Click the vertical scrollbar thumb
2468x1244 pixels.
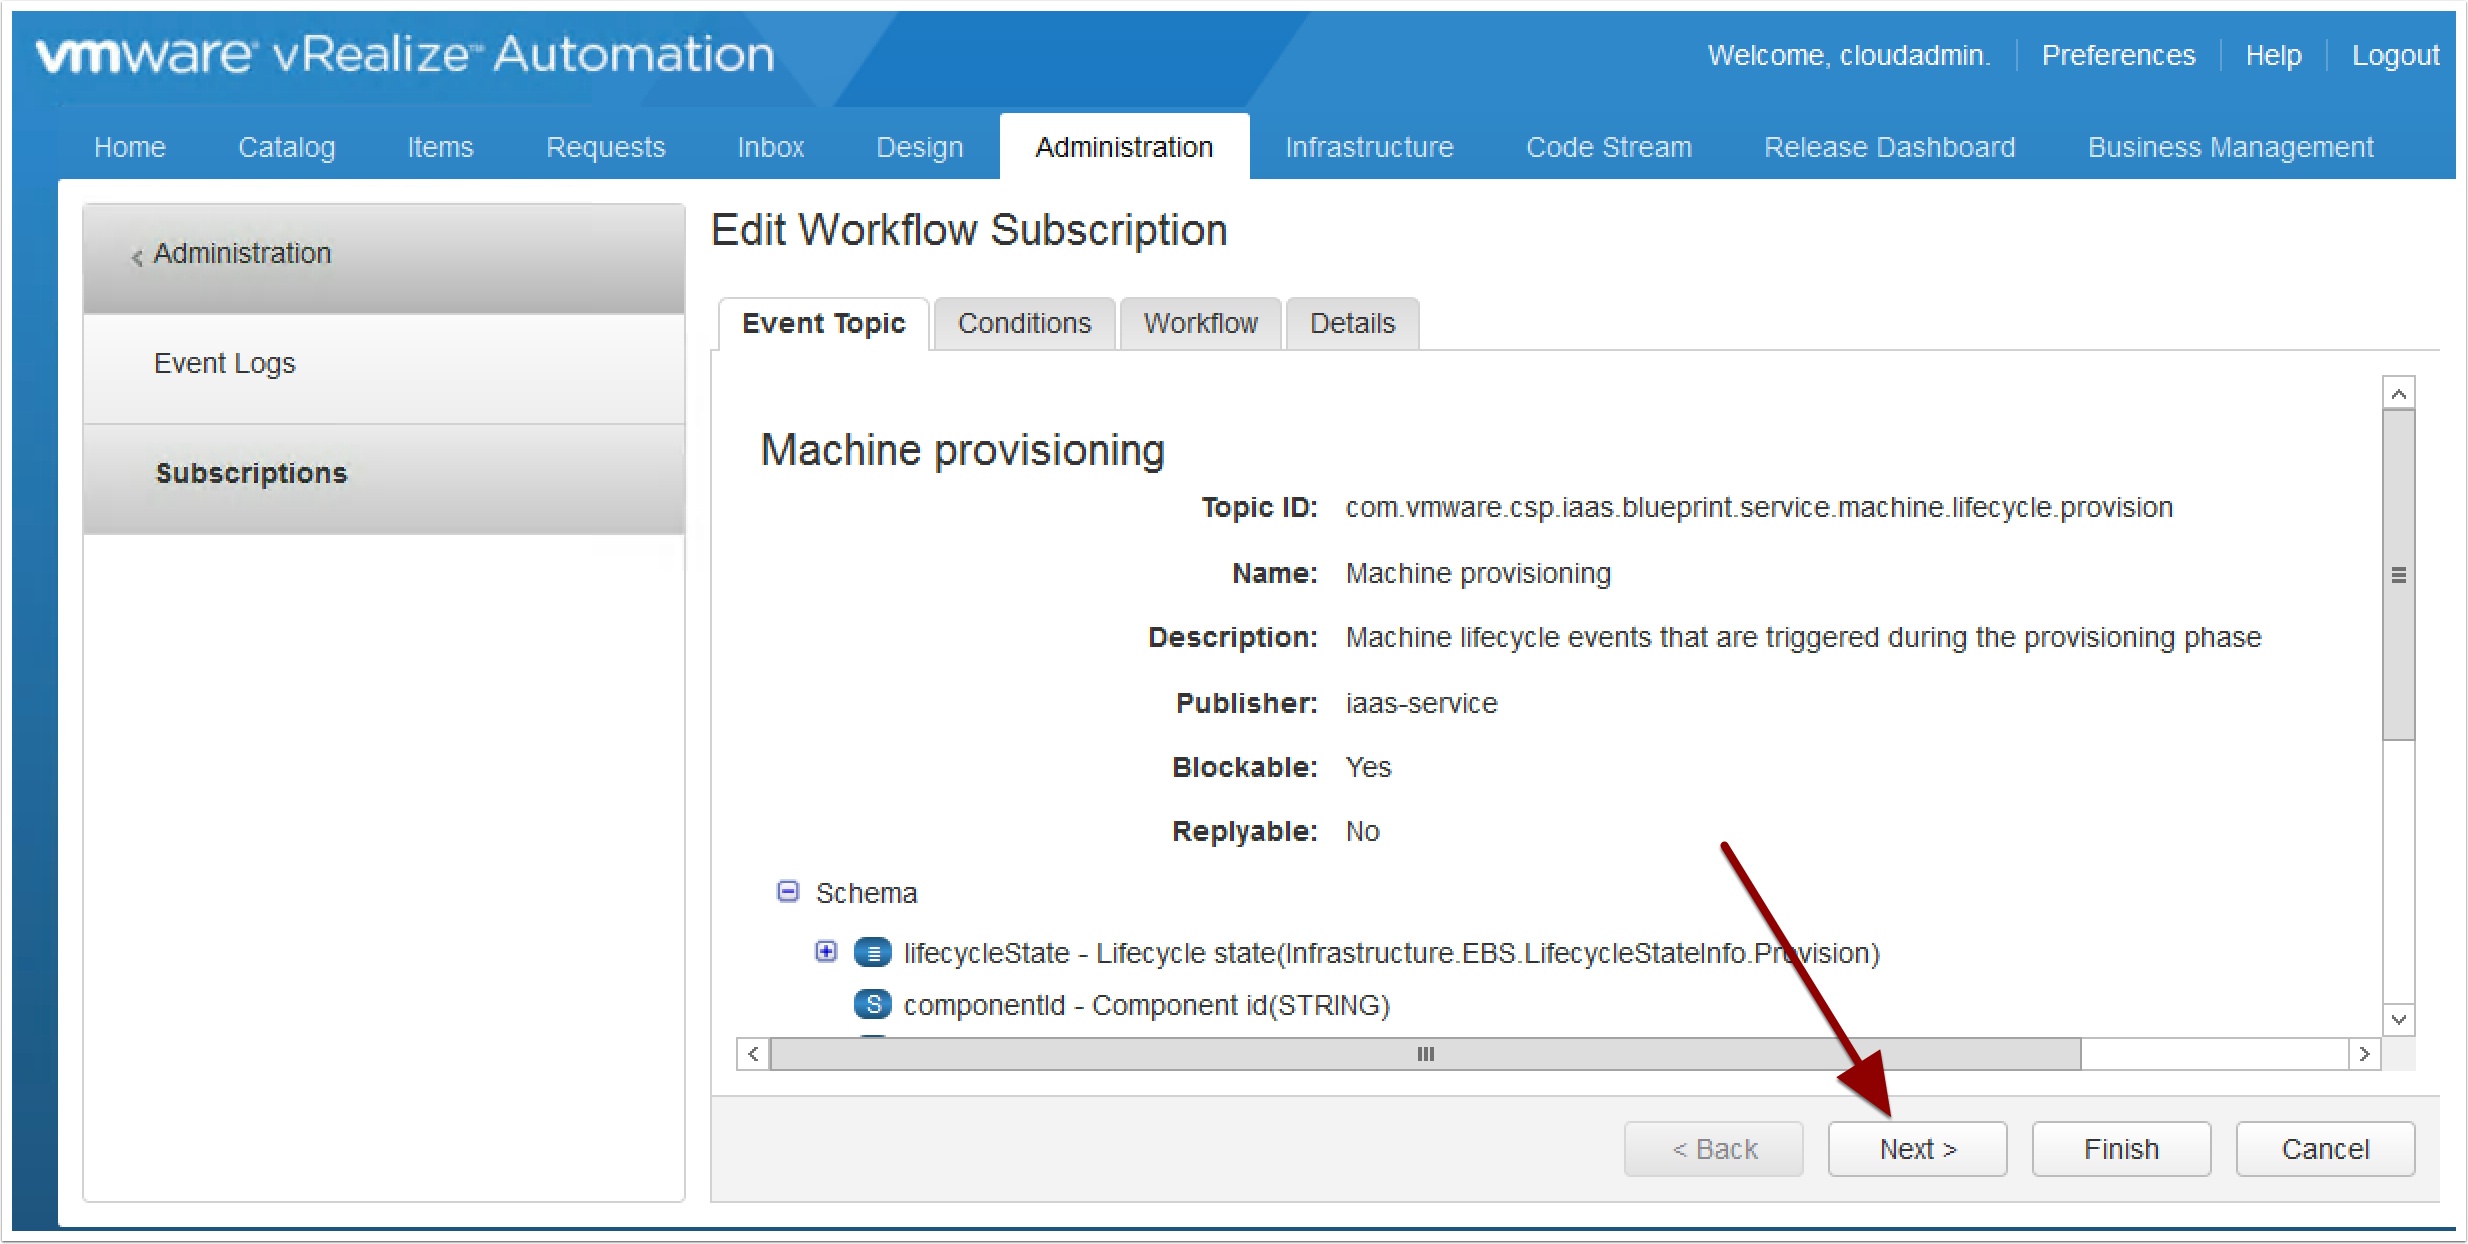2398,575
